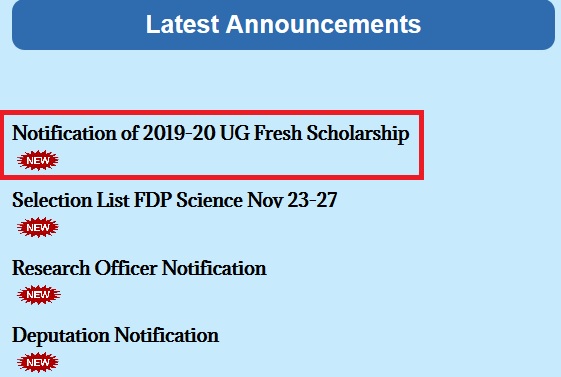Select the red-outlined scholarship announcement box
Image resolution: width=561 pixels, height=377 pixels.
coord(212,145)
